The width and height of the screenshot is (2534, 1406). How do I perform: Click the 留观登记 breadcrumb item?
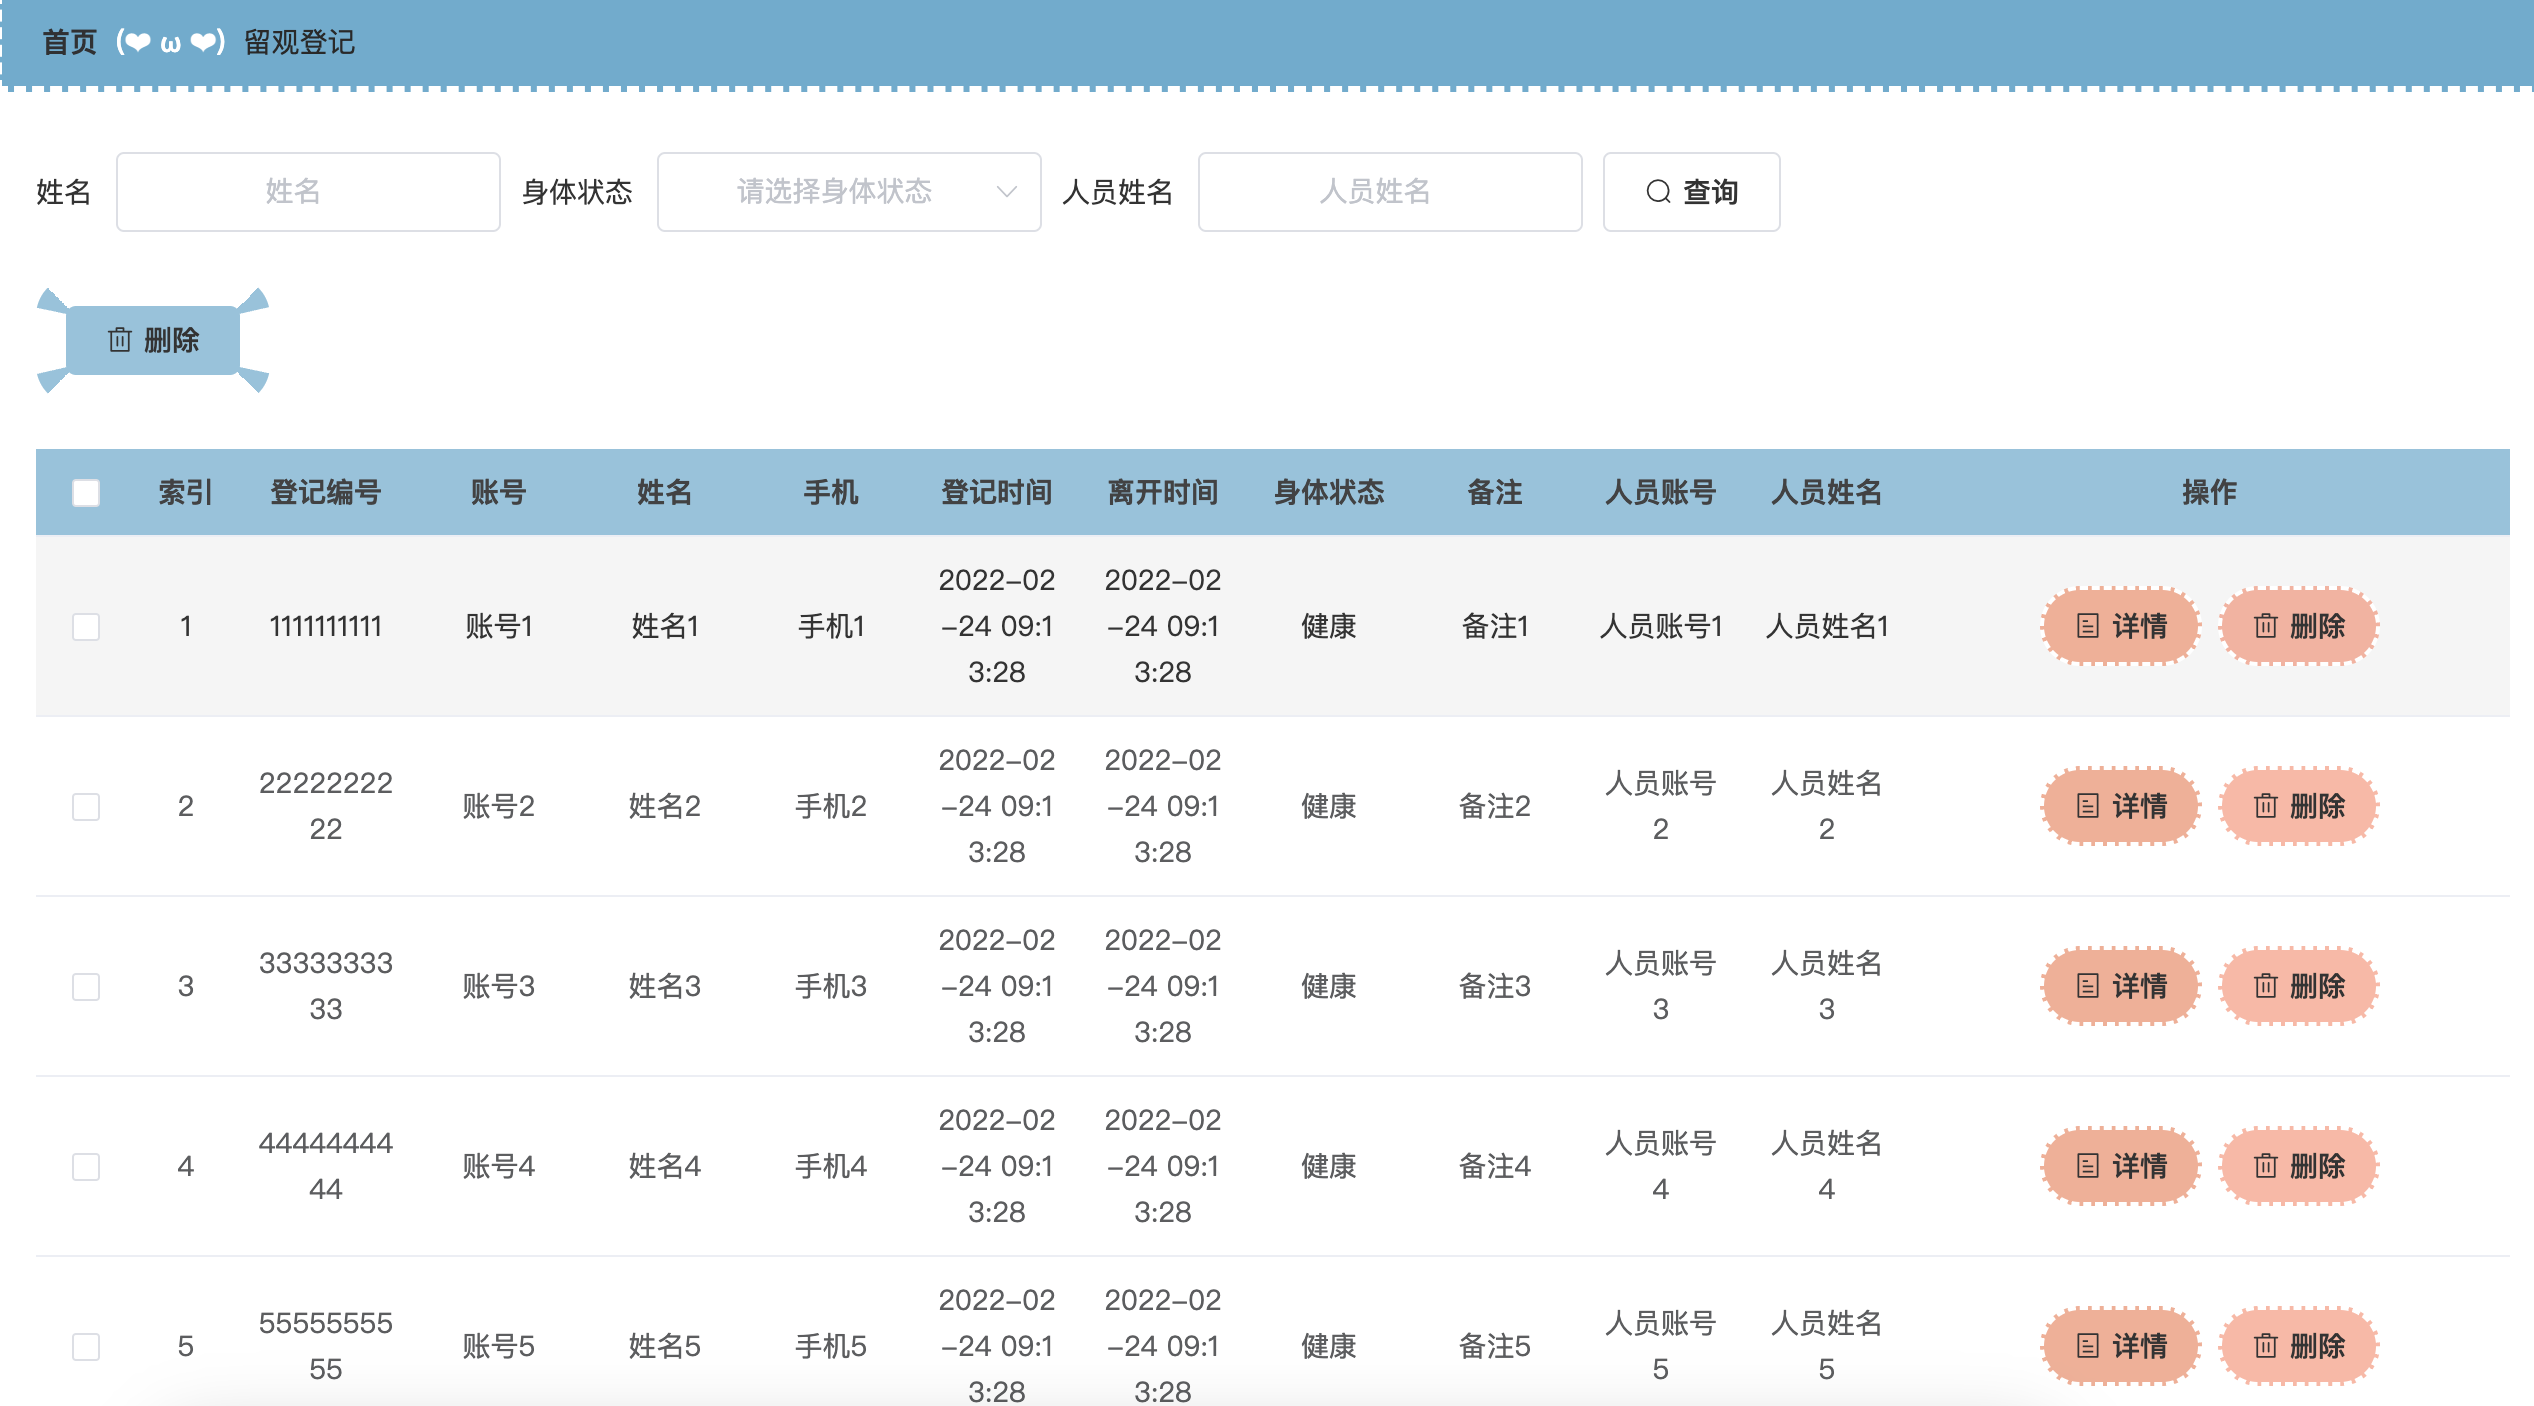299,42
